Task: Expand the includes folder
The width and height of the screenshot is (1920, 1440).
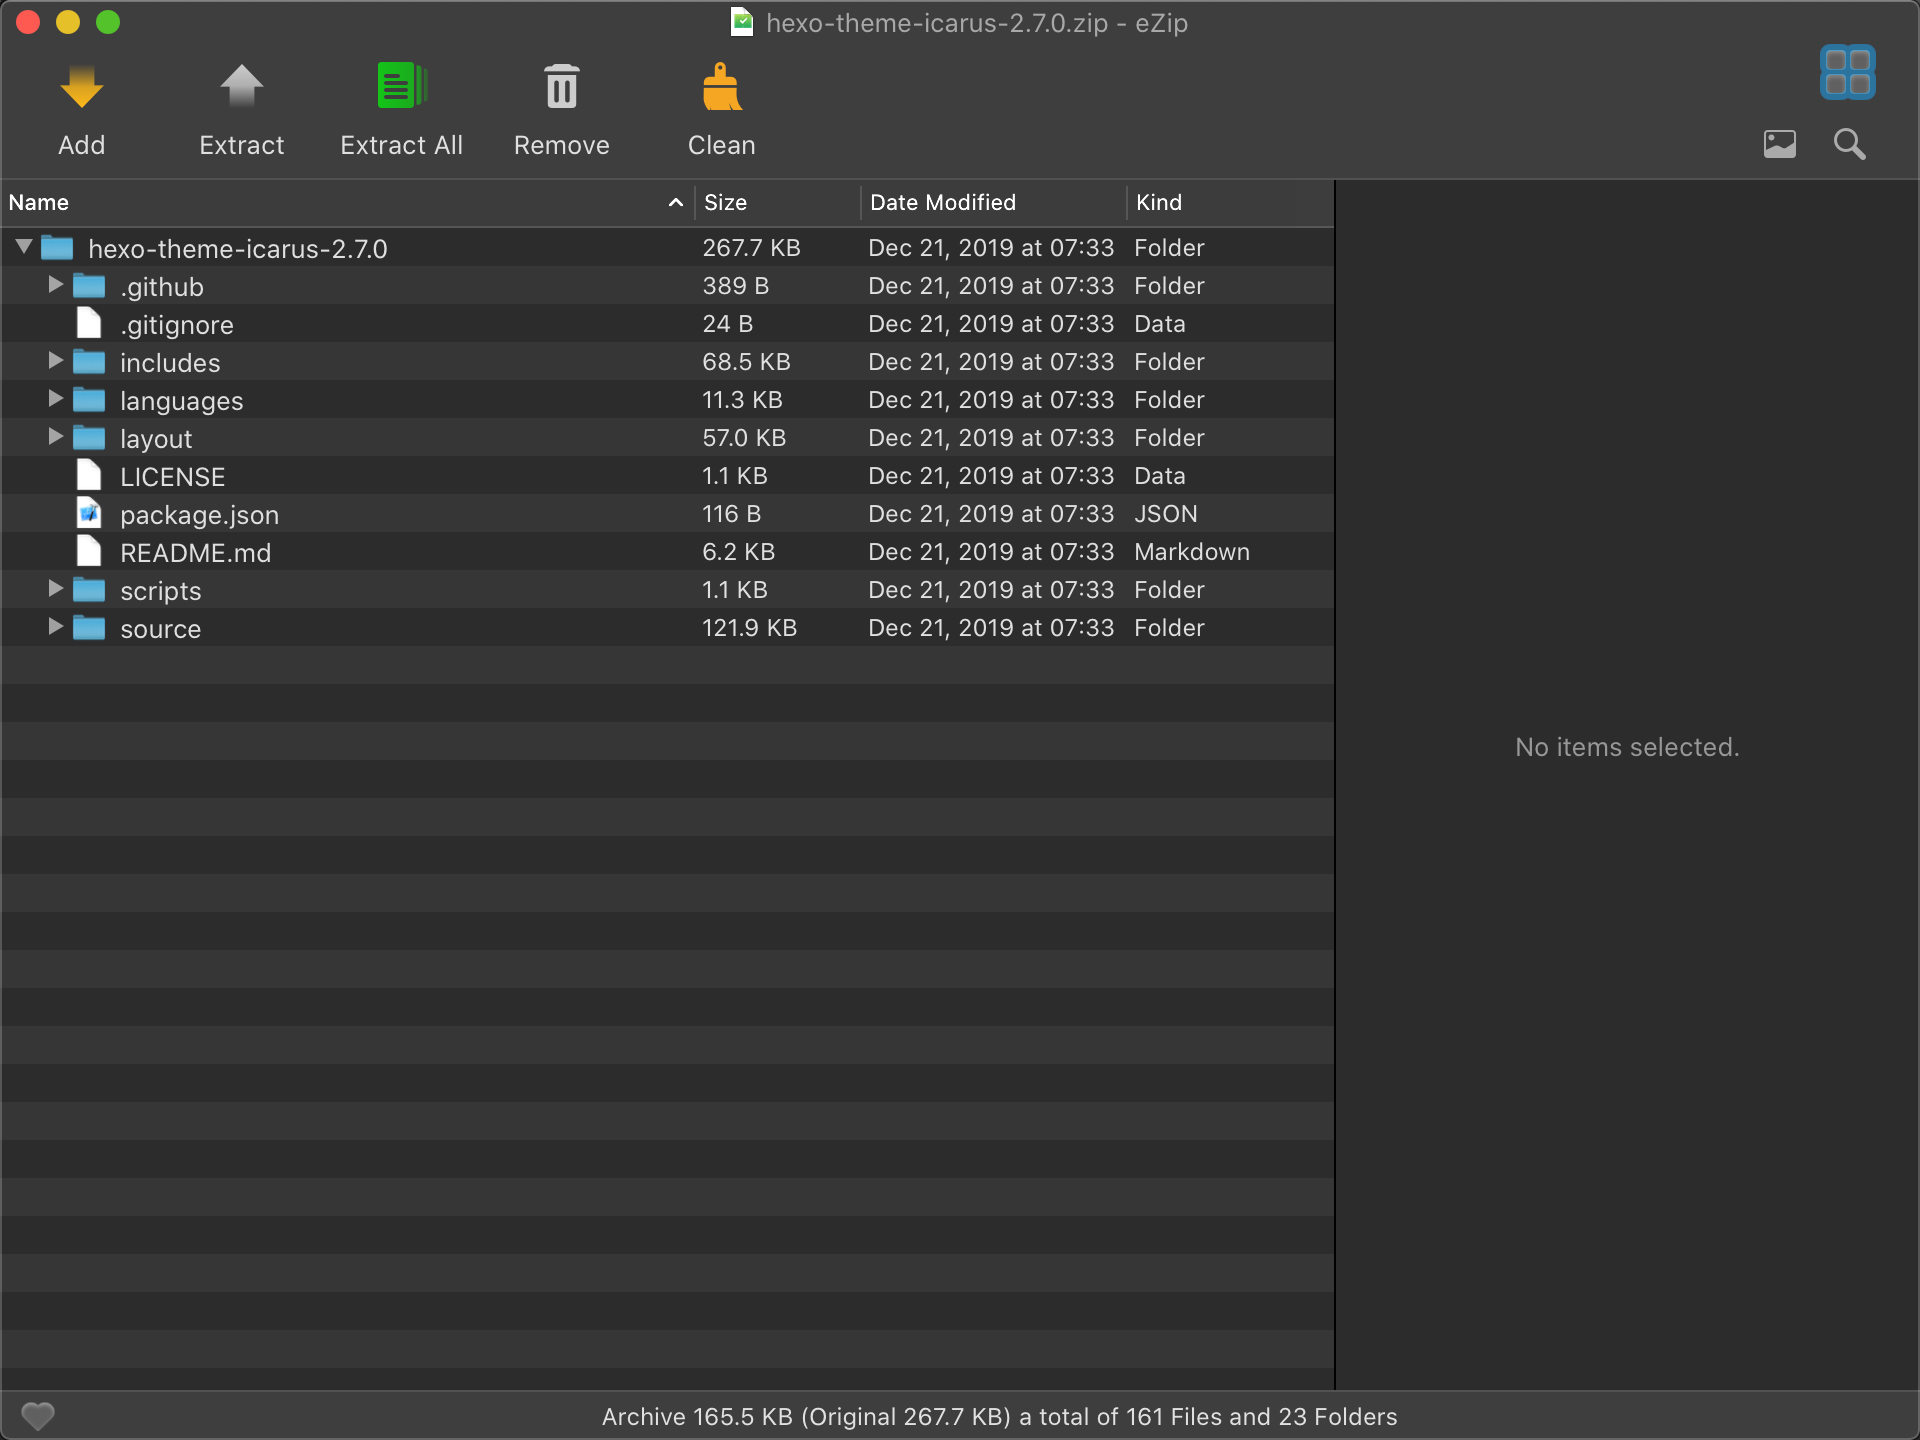Action: pos(56,361)
